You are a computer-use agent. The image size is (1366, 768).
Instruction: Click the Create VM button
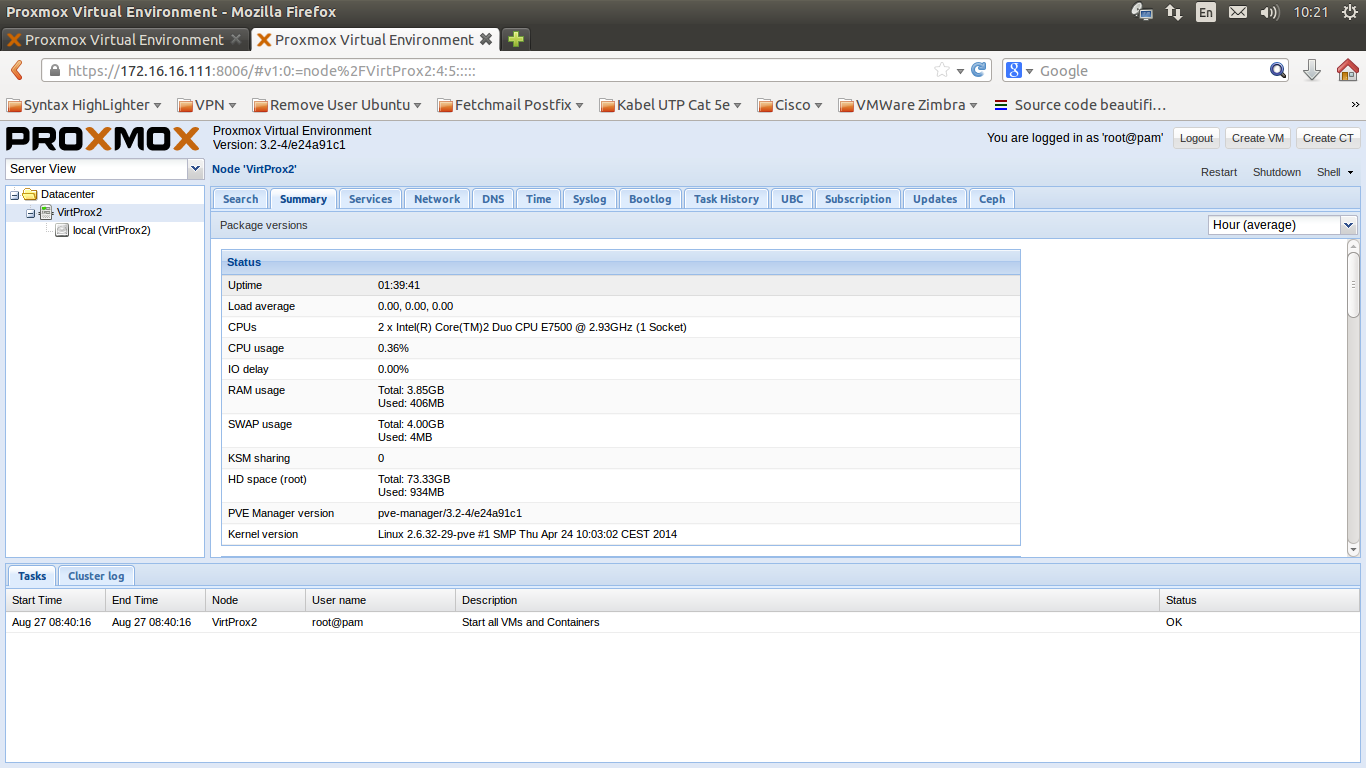click(1258, 138)
